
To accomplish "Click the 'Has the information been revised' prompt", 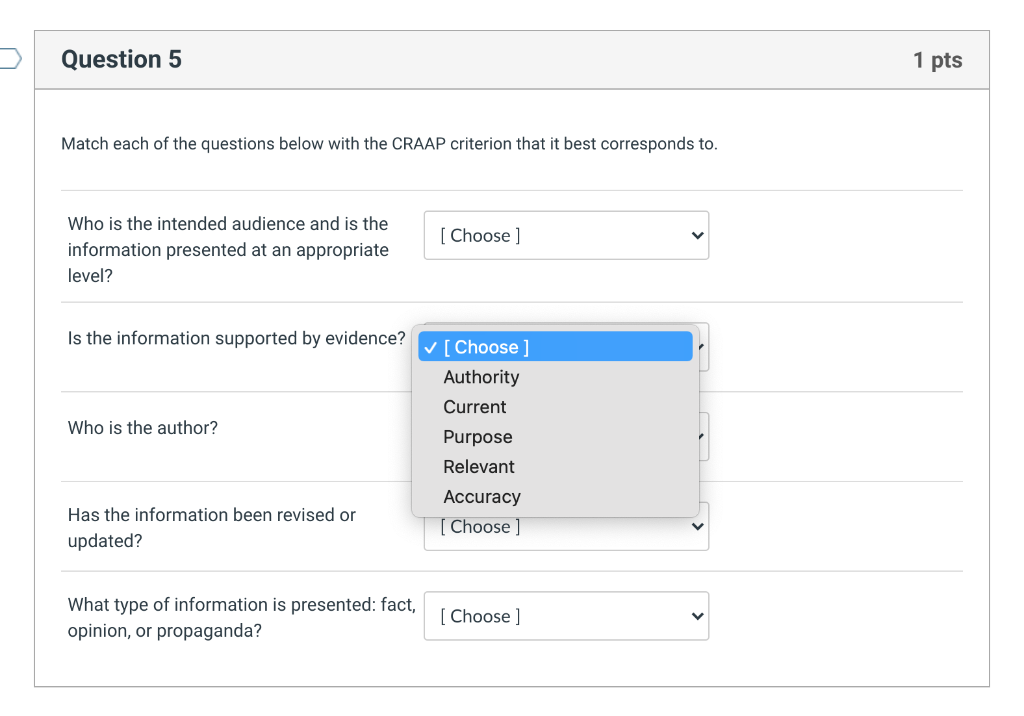I will 212,528.
